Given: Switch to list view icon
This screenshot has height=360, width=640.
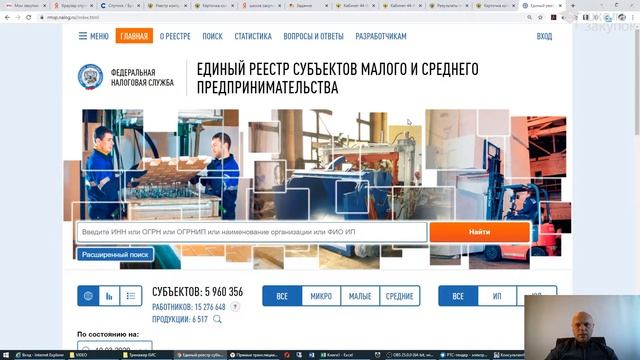Looking at the screenshot, I should click(131, 296).
